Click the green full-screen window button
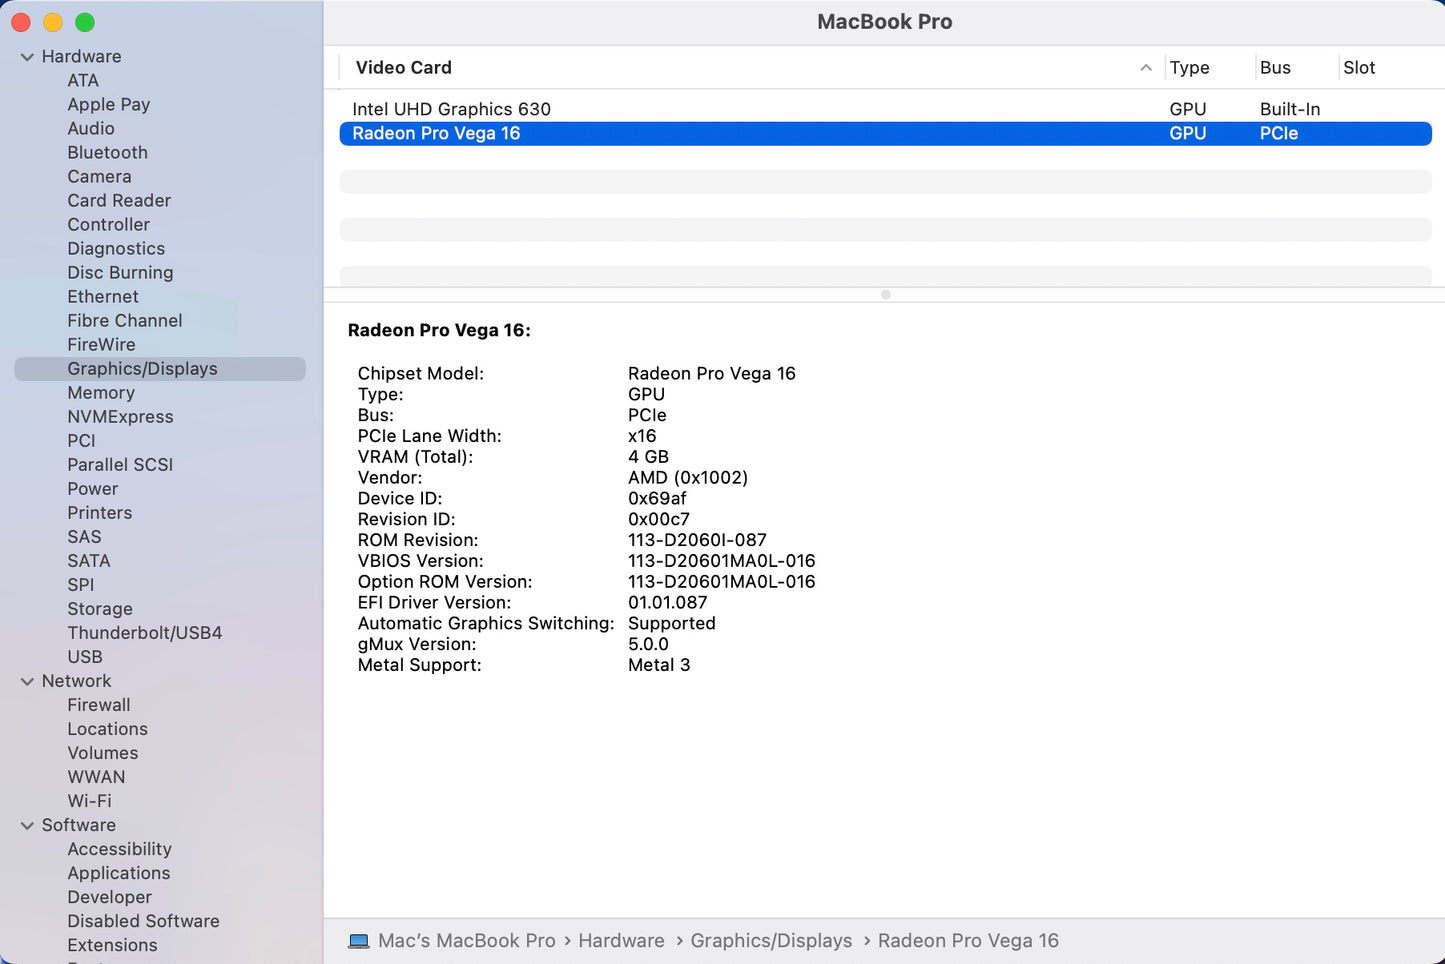Viewport: 1445px width, 964px height. pos(85,22)
